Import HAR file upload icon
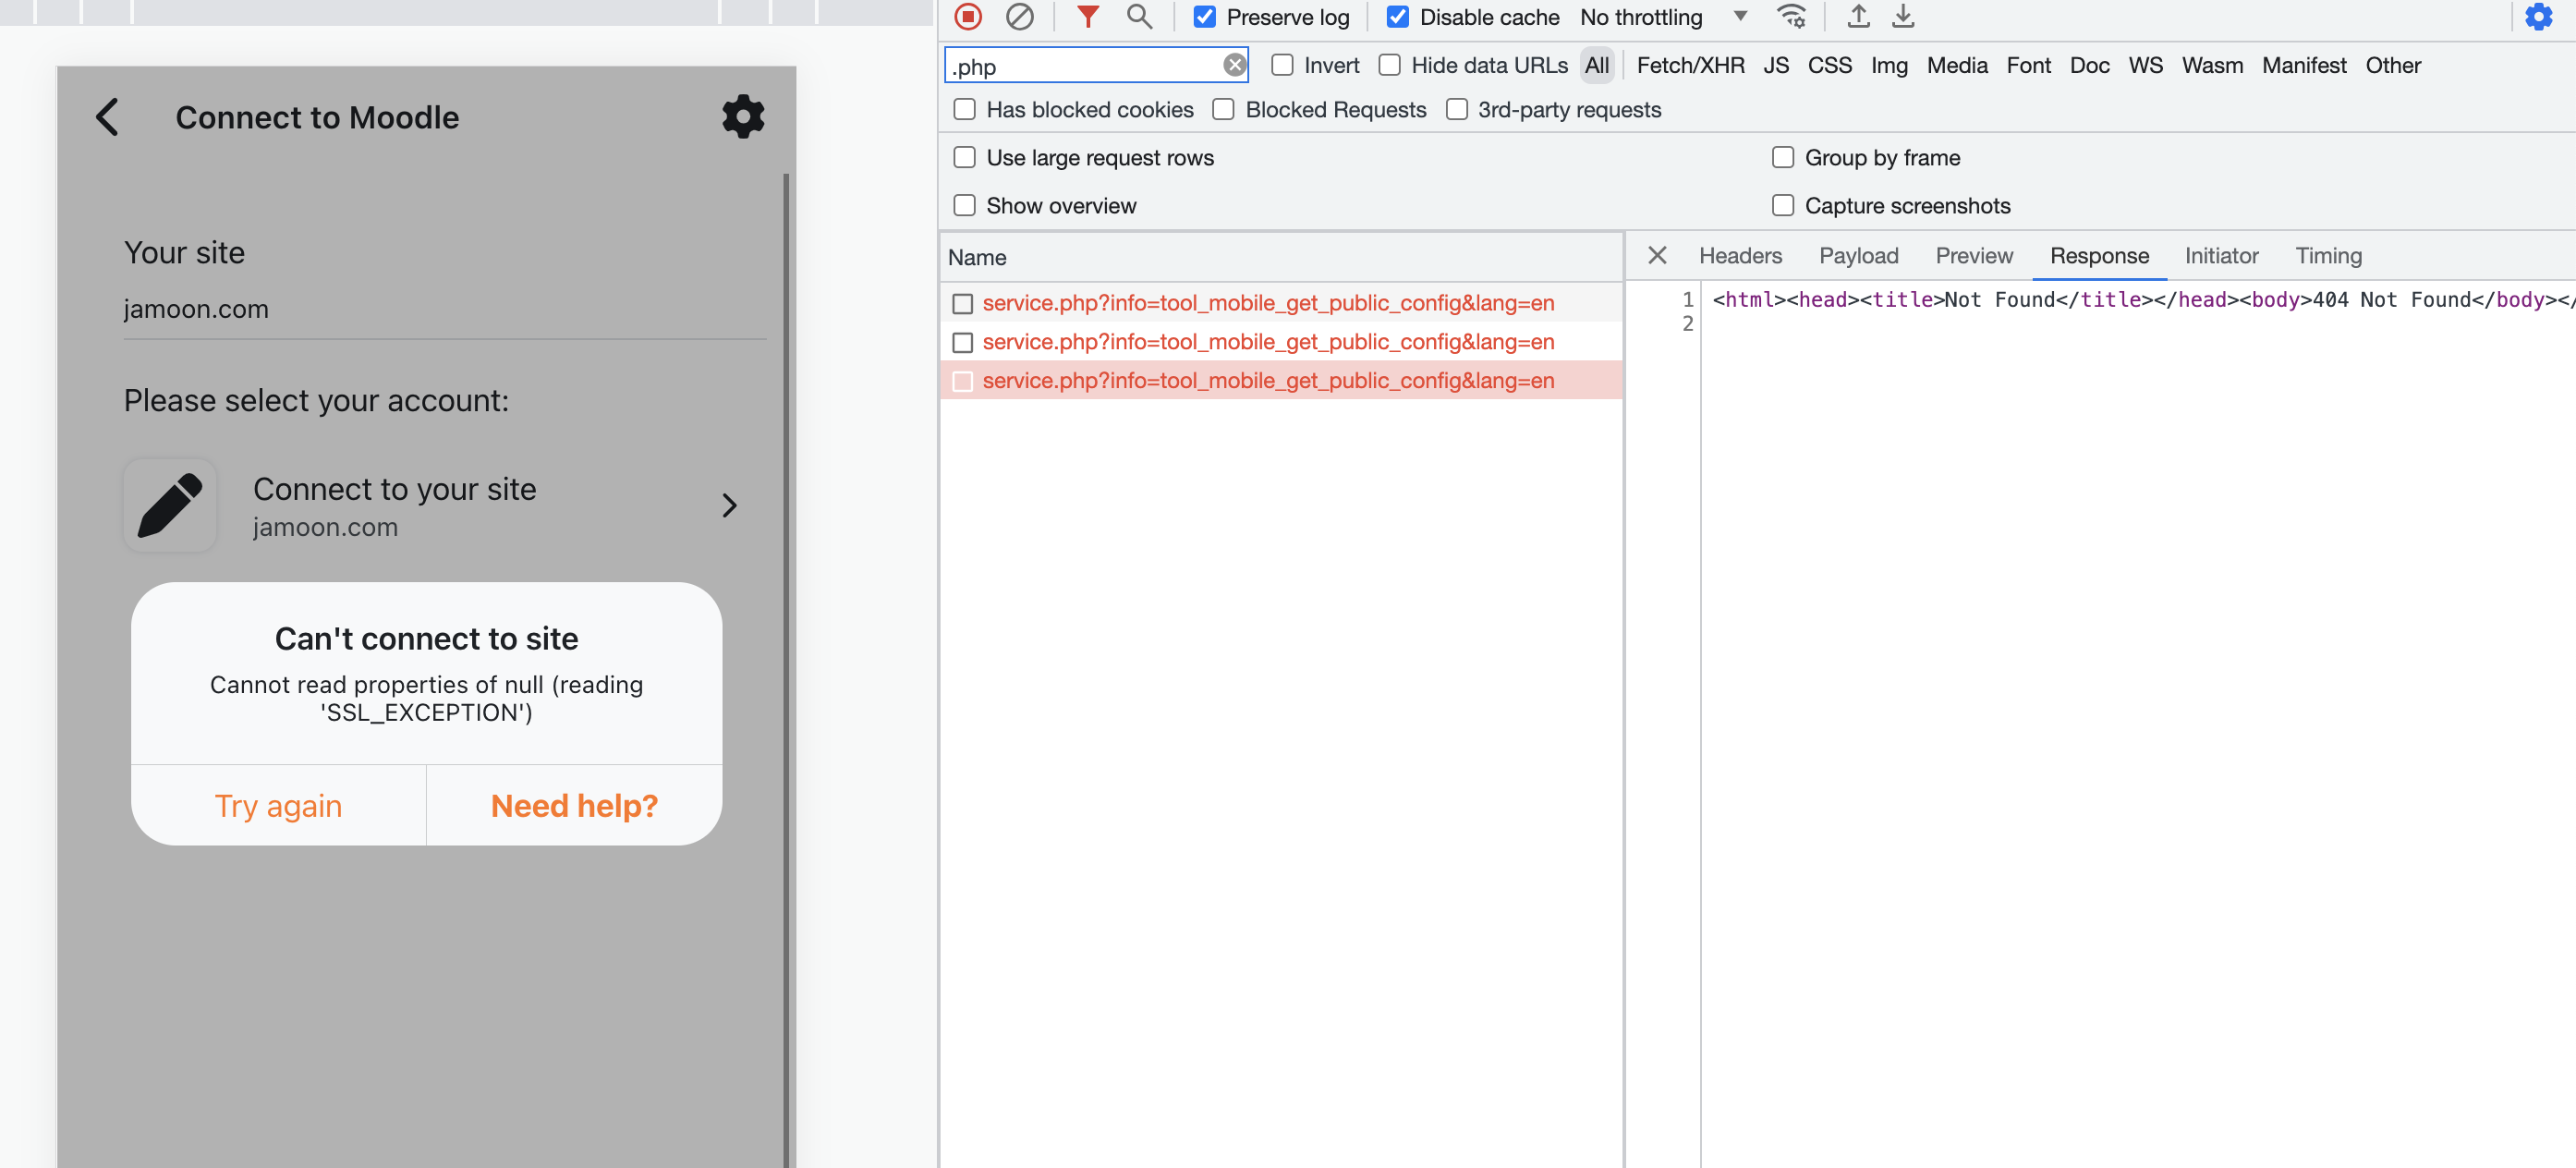 click(x=1858, y=17)
